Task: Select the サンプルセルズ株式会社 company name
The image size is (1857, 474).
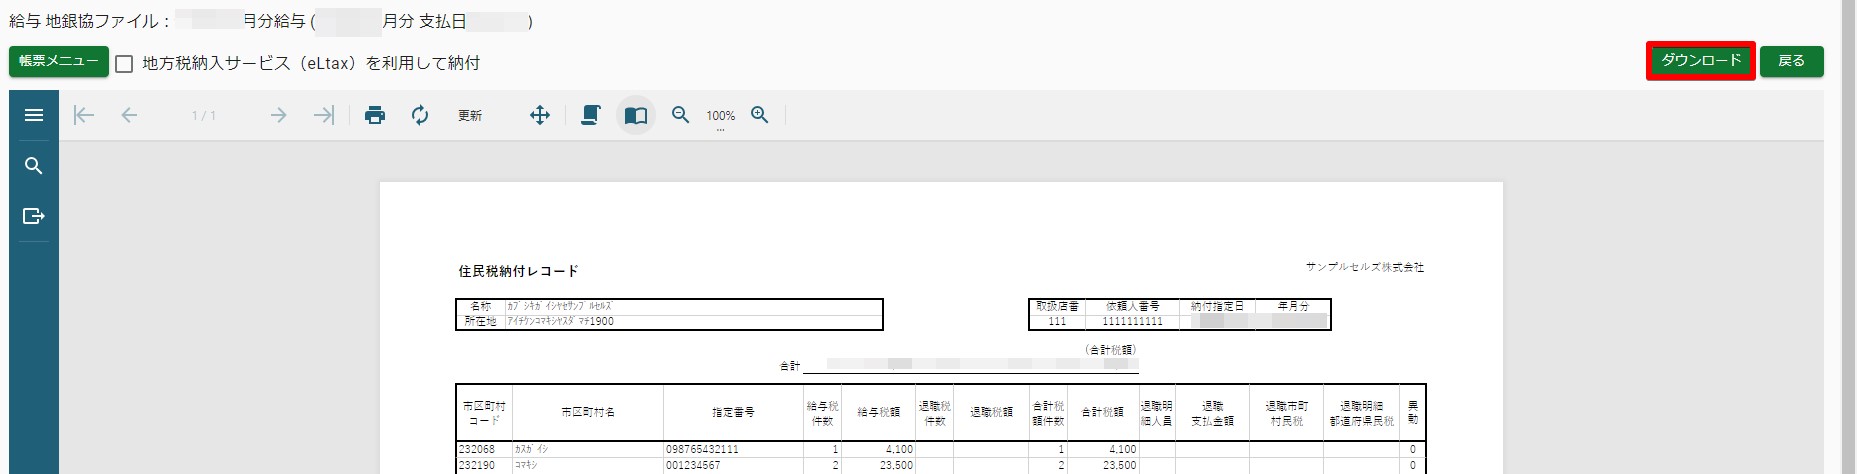Action: point(1364,267)
